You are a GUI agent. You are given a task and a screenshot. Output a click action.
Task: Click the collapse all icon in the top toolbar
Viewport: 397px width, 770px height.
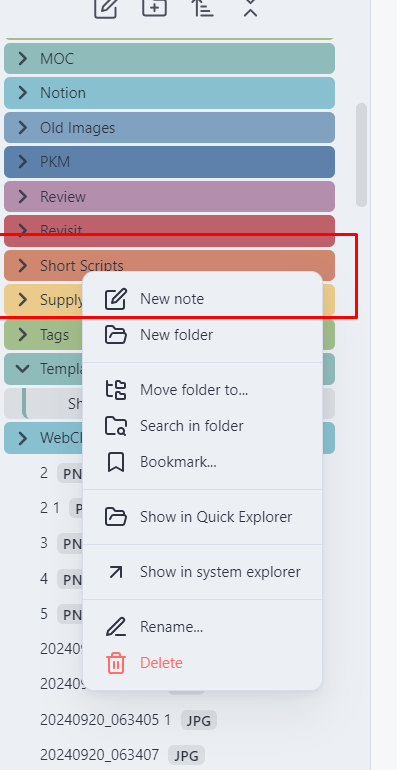pos(251,7)
